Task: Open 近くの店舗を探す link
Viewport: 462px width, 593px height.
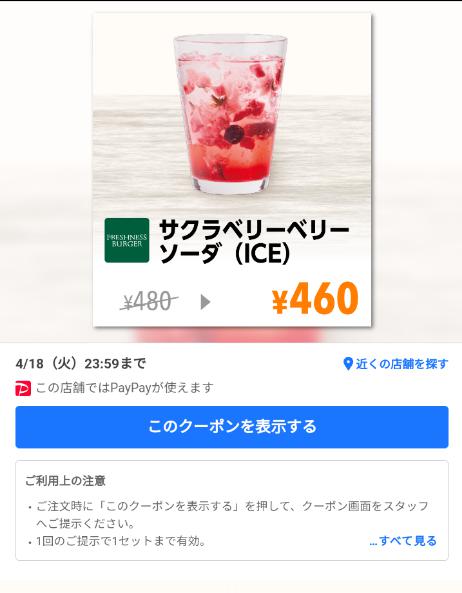Action: 402,364
